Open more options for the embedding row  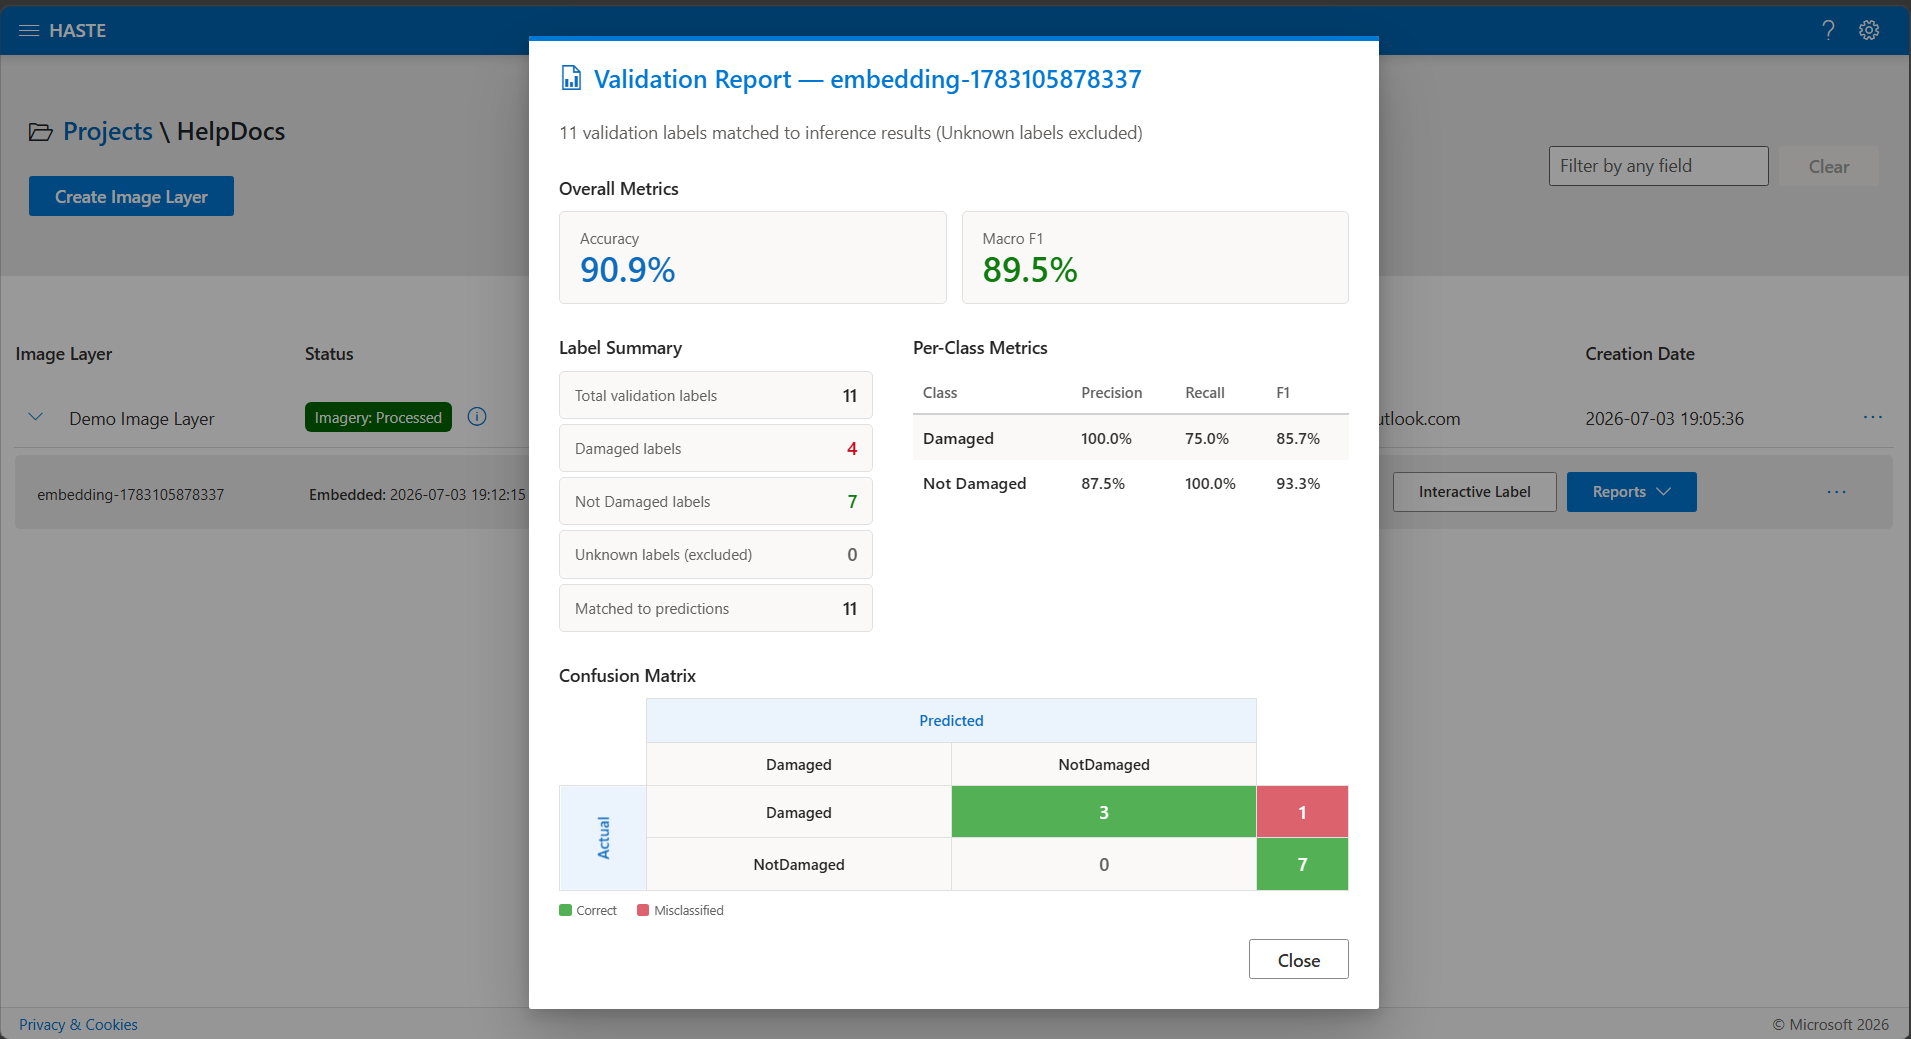pos(1837,492)
